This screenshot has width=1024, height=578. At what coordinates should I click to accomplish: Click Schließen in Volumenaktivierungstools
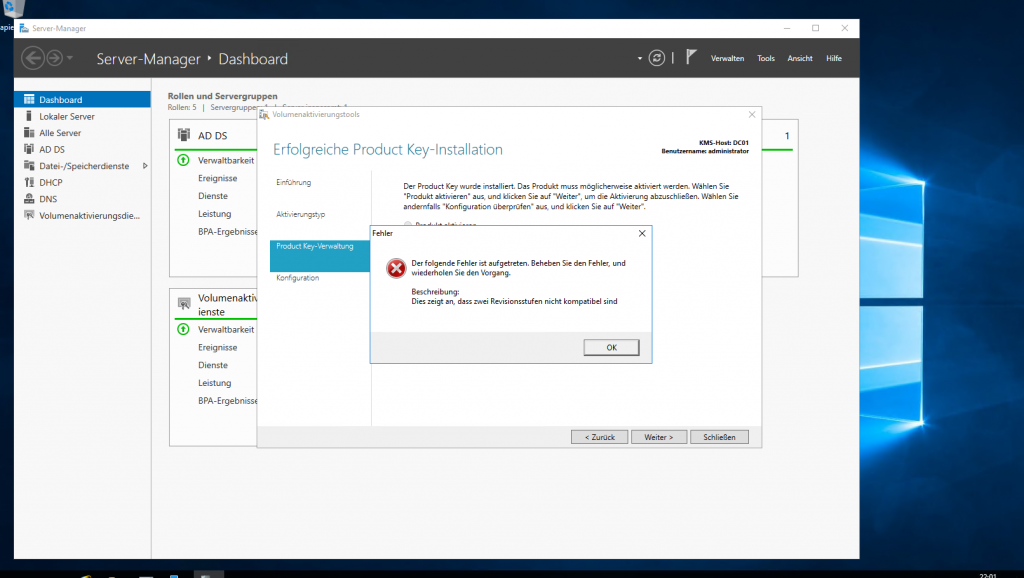(x=719, y=437)
